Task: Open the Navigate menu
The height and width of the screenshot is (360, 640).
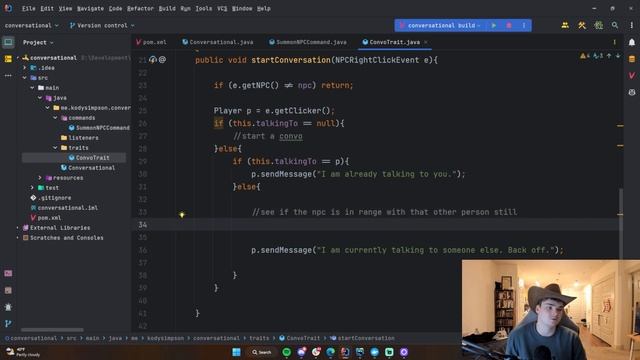Action: point(90,8)
